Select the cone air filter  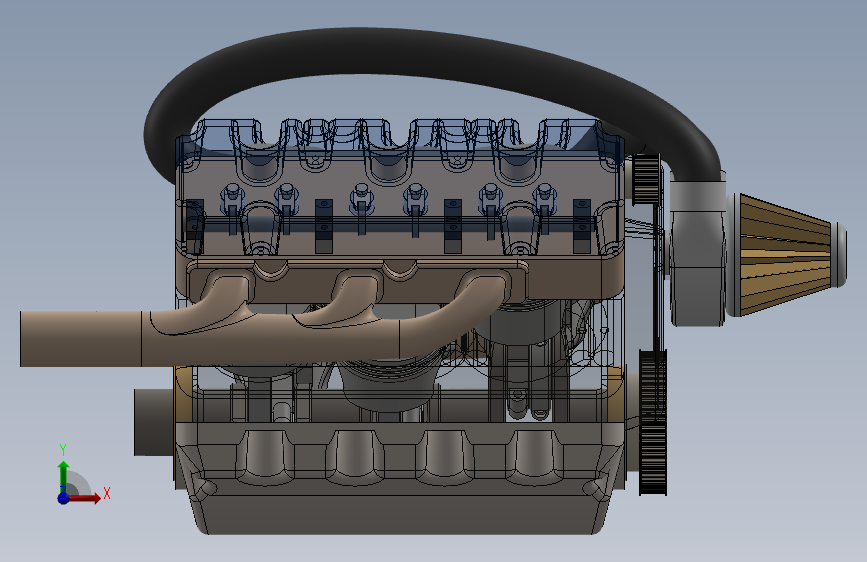[x=787, y=255]
